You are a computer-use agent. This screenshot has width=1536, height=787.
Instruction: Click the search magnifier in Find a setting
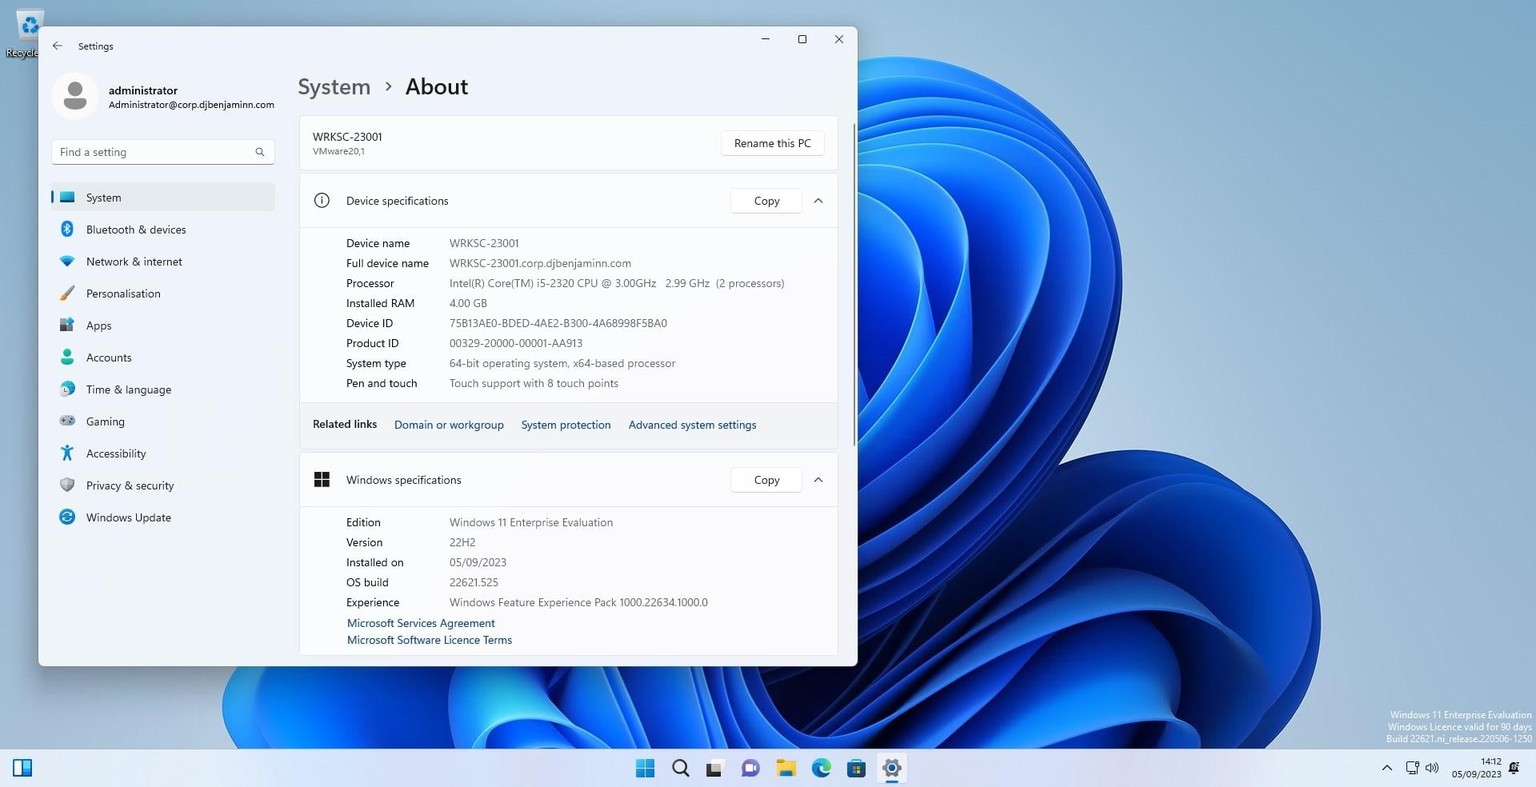click(x=259, y=152)
